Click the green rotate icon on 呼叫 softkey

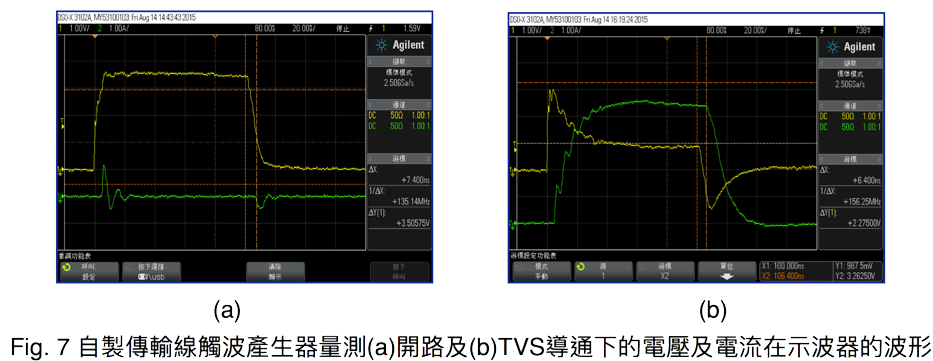tap(66, 267)
